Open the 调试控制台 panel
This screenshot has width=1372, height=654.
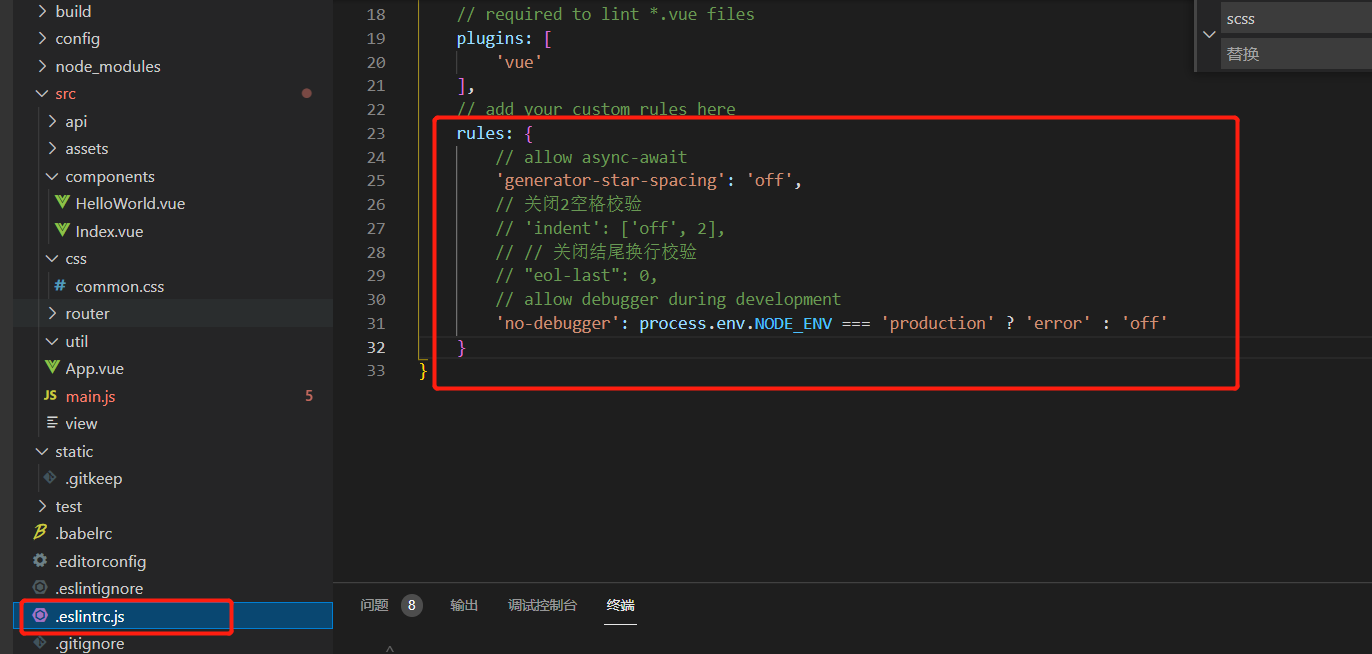pyautogui.click(x=543, y=604)
